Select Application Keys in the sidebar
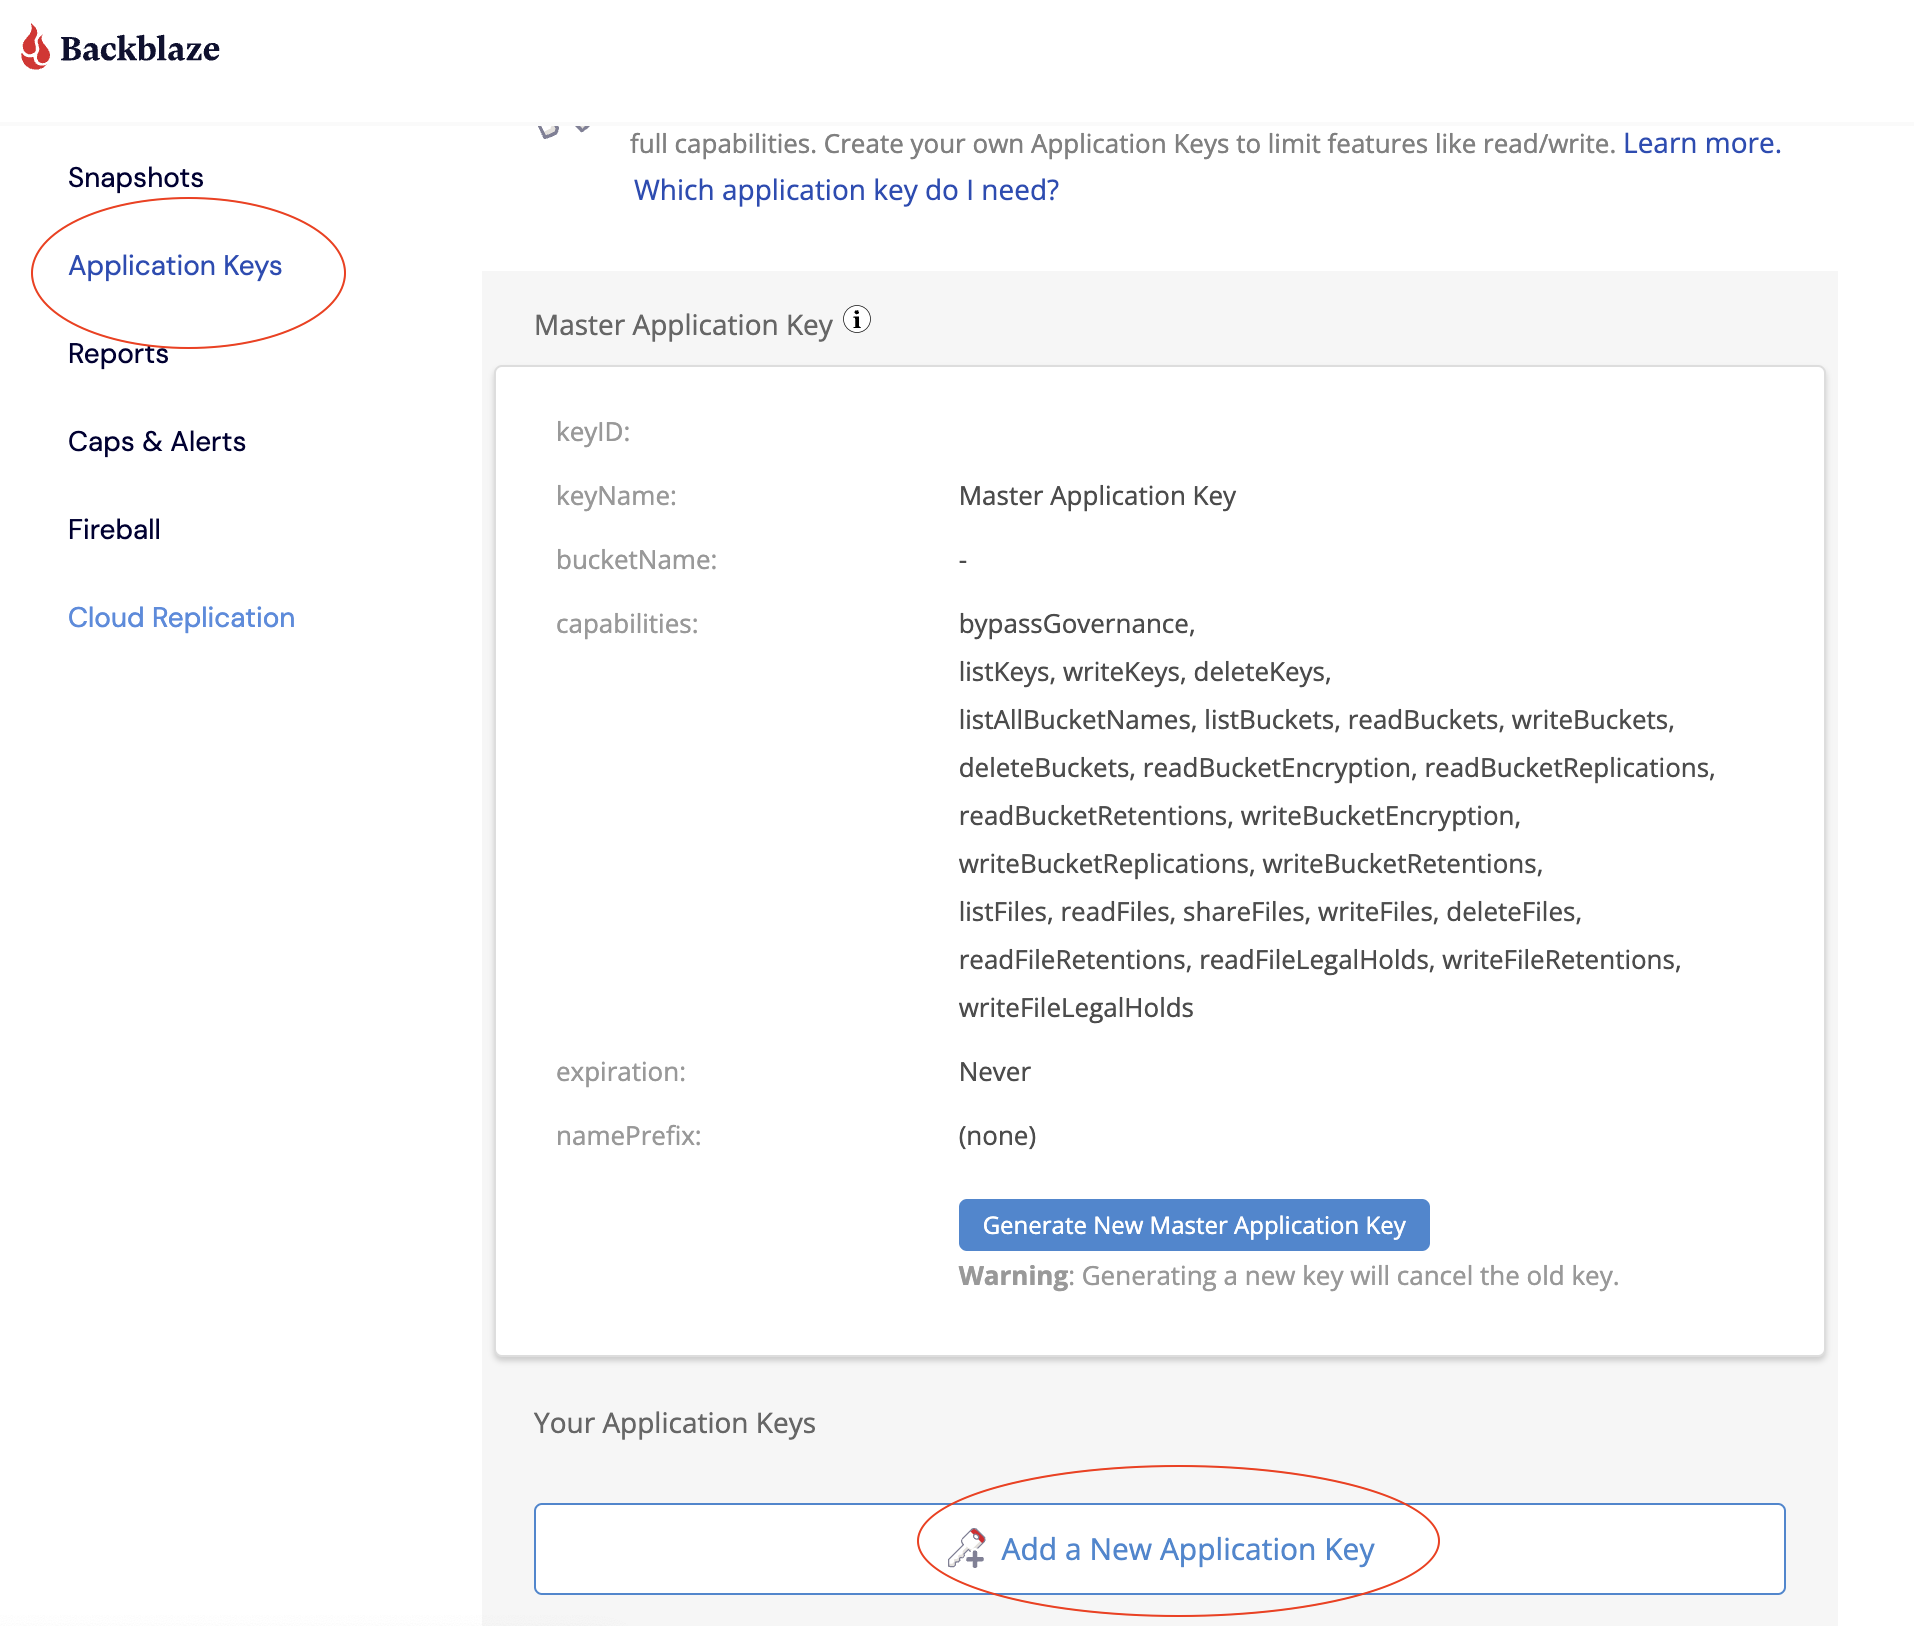Viewport: 1914px width, 1626px height. click(x=175, y=266)
